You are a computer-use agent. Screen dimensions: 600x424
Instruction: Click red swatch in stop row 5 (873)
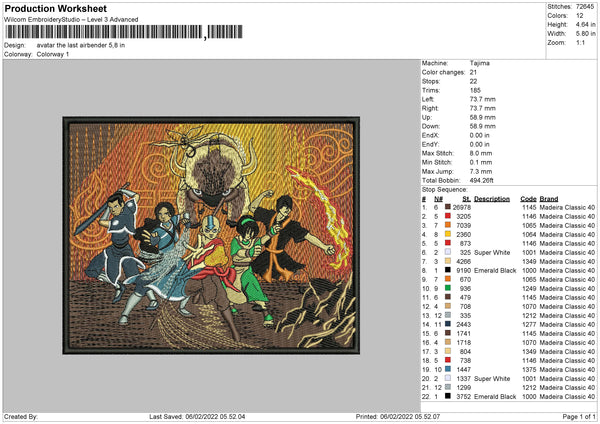(447, 243)
